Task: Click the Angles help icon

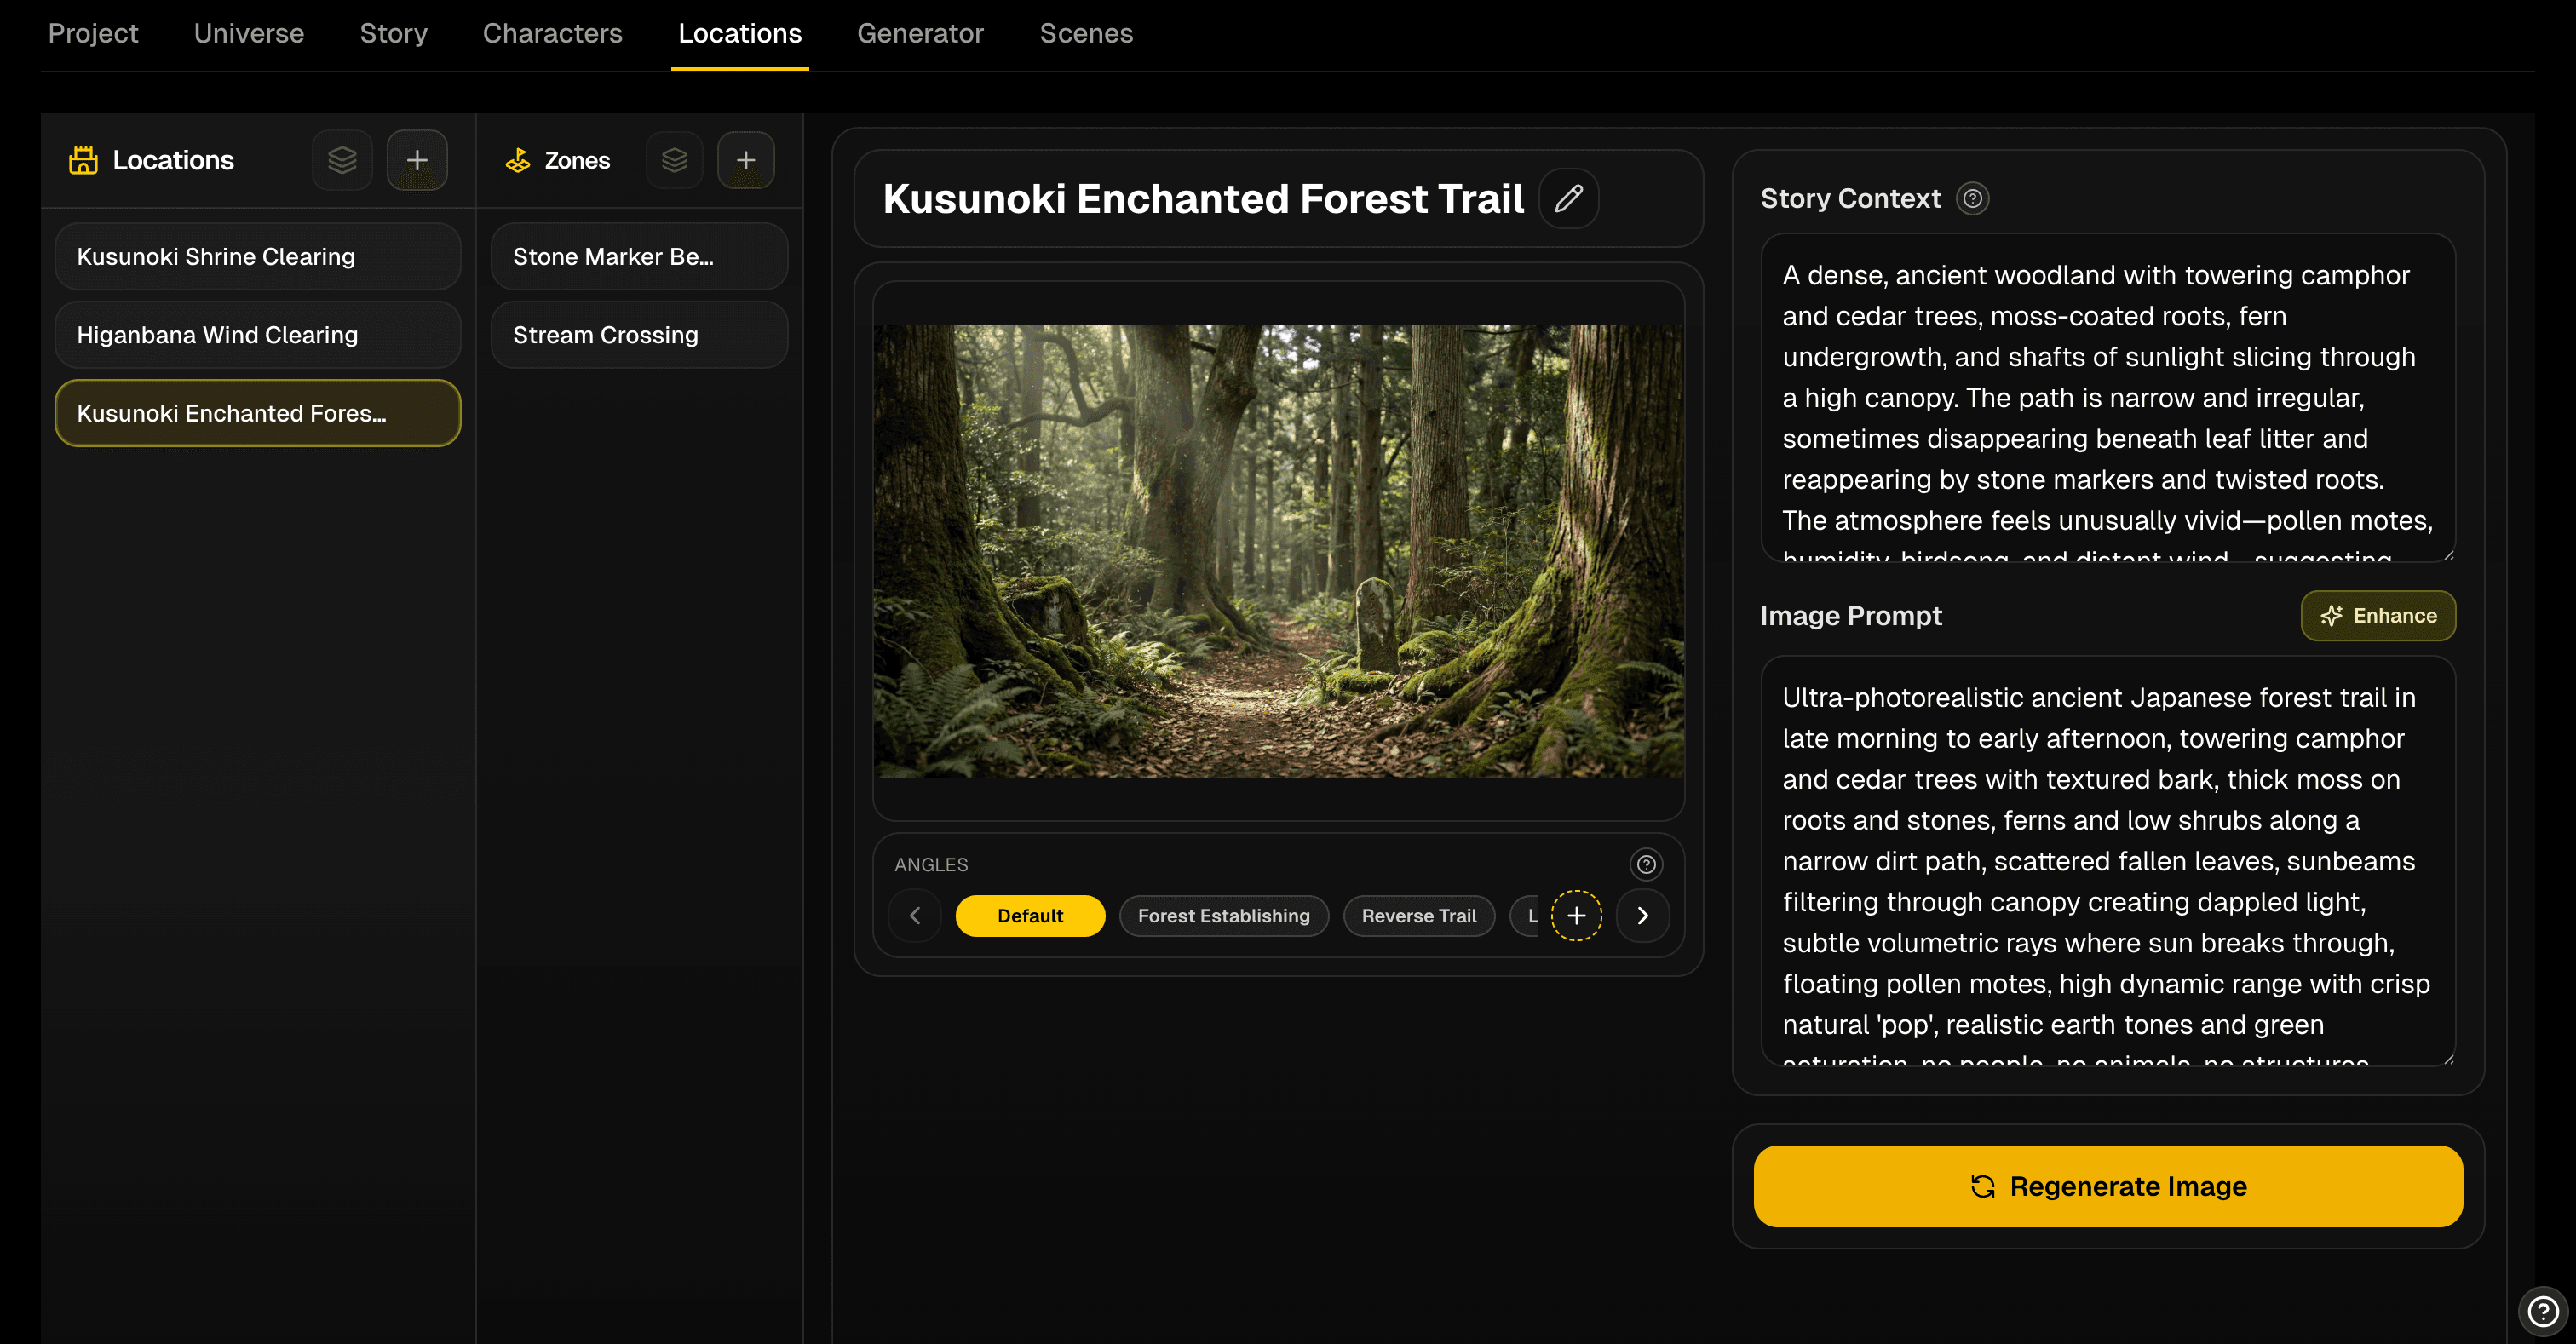Action: (x=1645, y=864)
